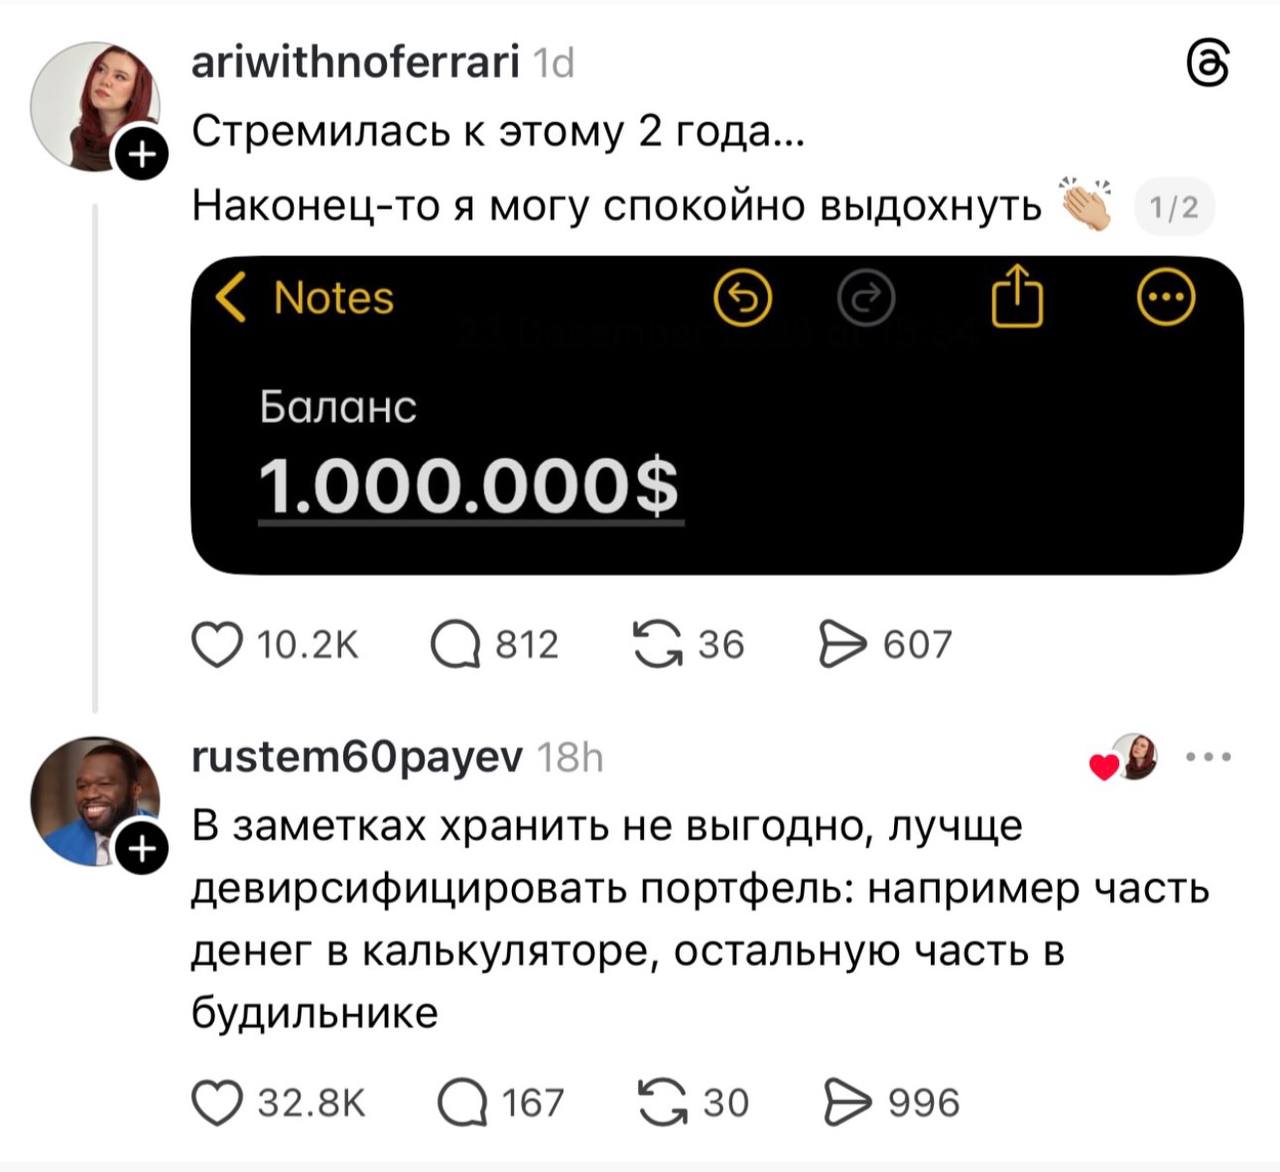Like the ariwithnoferrari post
1280x1172 pixels.
pos(217,645)
